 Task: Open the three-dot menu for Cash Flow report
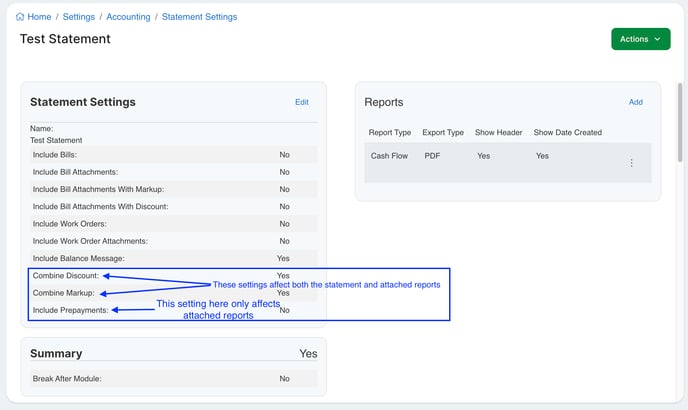click(x=631, y=163)
